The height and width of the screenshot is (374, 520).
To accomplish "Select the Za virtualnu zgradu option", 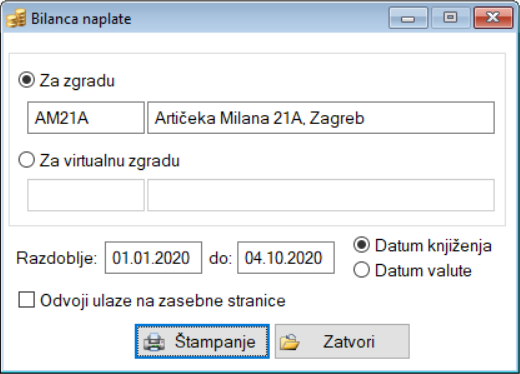I will click(27, 160).
